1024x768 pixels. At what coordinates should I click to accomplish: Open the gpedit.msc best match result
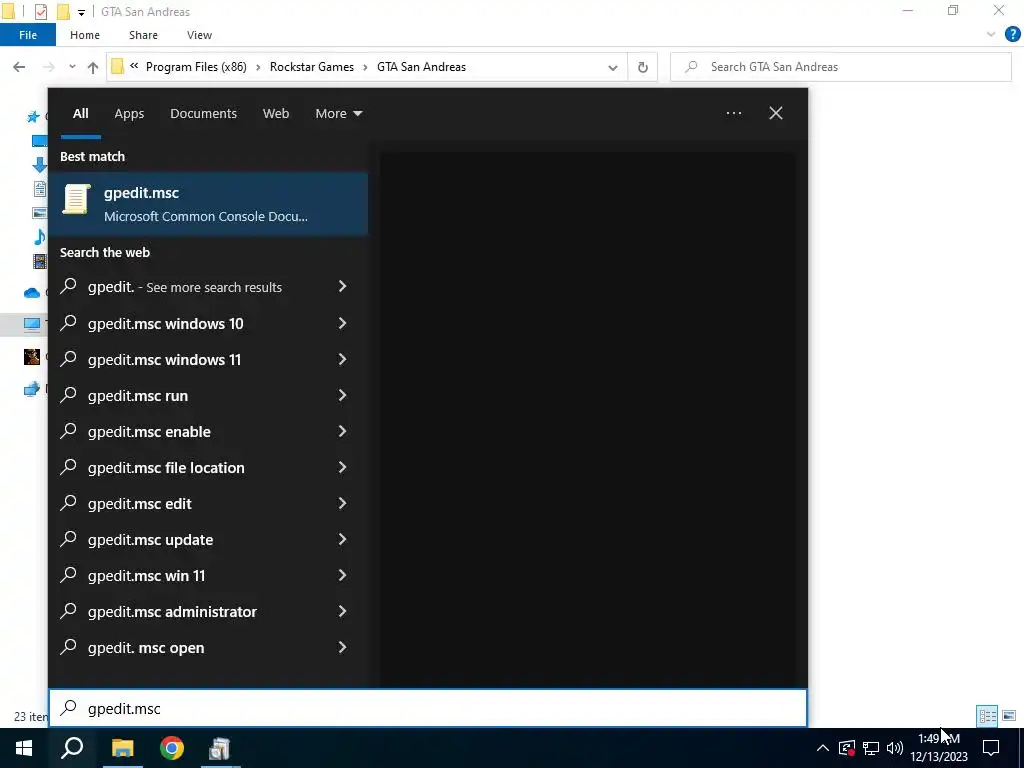point(208,204)
